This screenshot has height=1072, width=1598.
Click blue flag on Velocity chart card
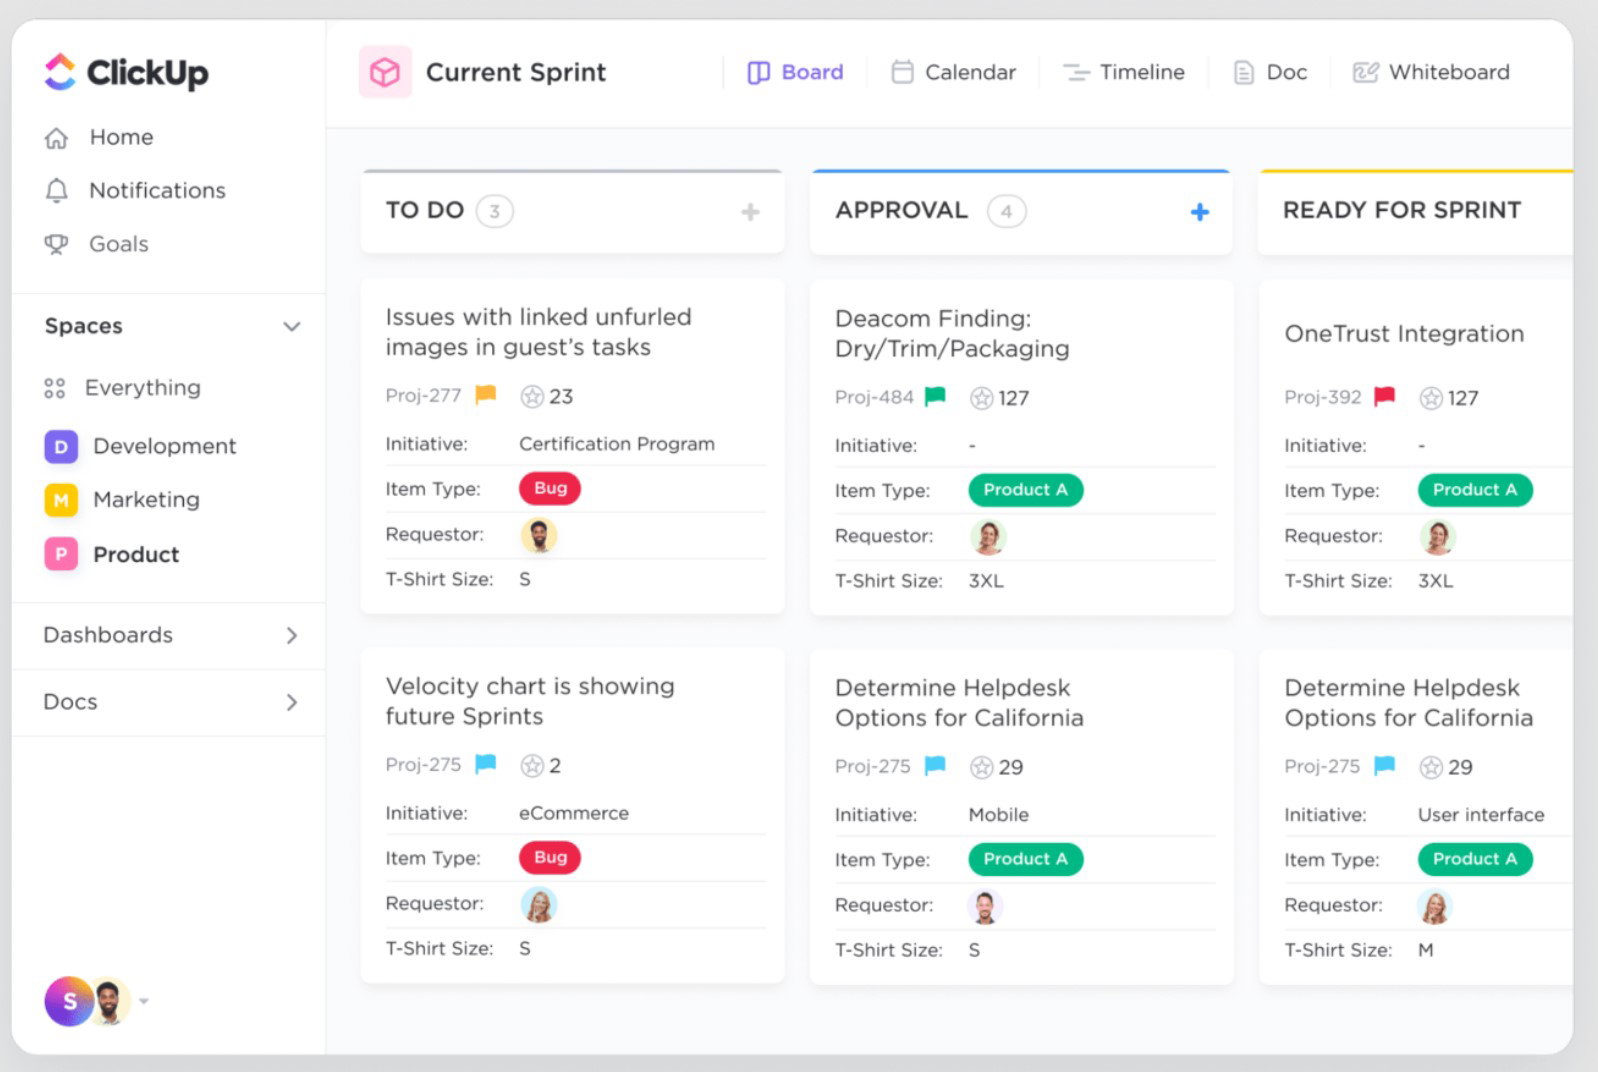(x=486, y=764)
